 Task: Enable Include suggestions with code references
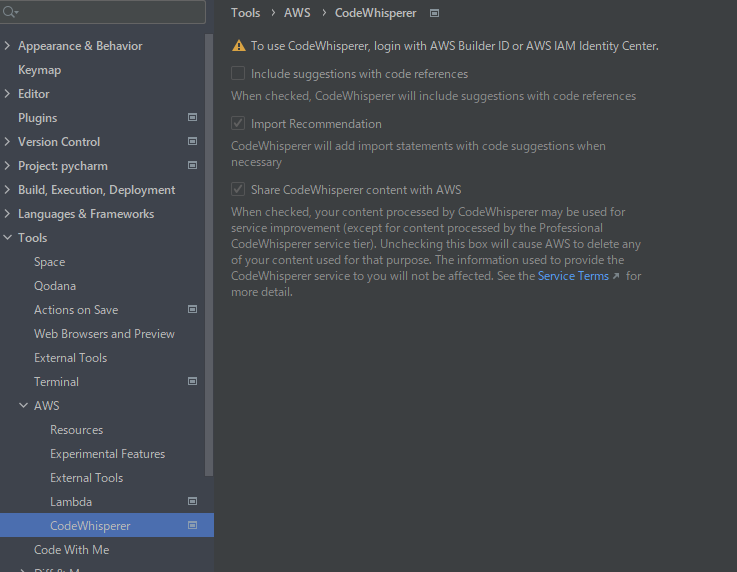point(238,74)
